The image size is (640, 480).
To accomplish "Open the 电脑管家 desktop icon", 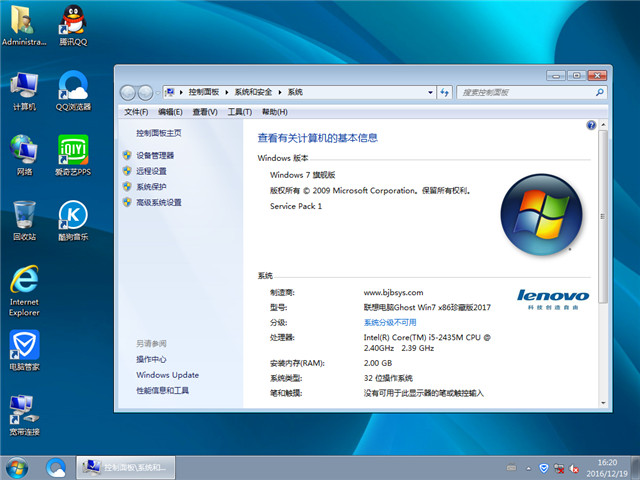I will (24, 350).
